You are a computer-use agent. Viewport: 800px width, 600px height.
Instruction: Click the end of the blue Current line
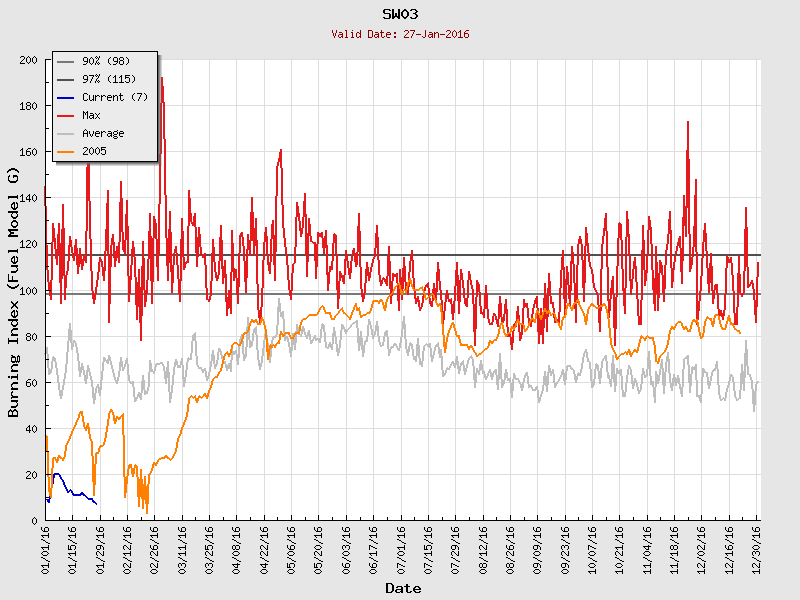[96, 503]
